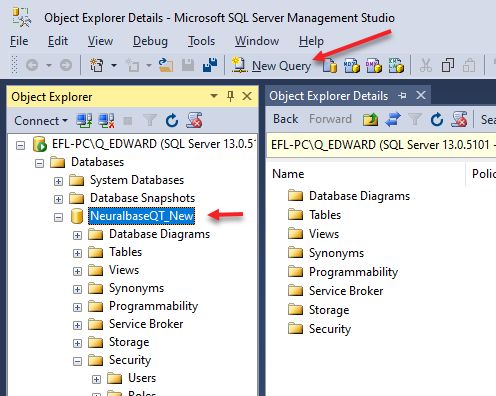Expand Programmability in Object Explorer tree
Viewport: 496px width, 396px height.
(x=77, y=307)
